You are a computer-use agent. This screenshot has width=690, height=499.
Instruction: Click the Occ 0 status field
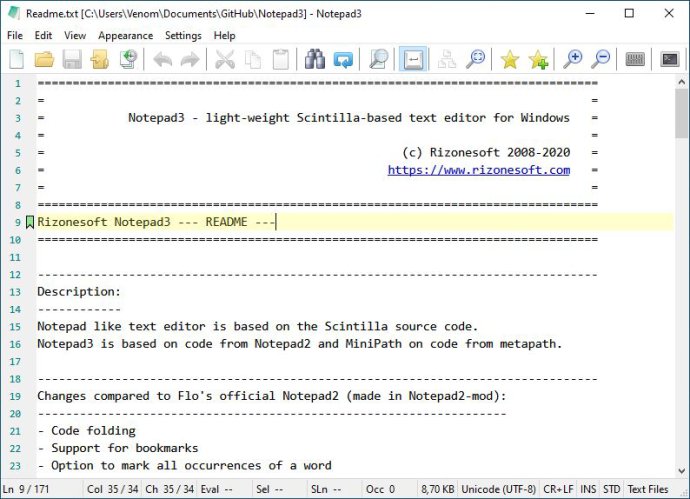(x=389, y=489)
